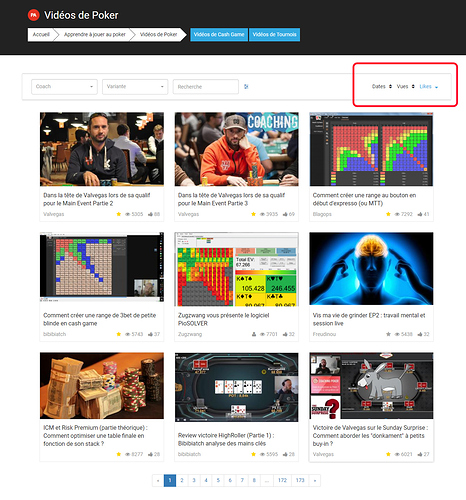Select current page 1 in pagination
466x500 pixels.
[170, 480]
